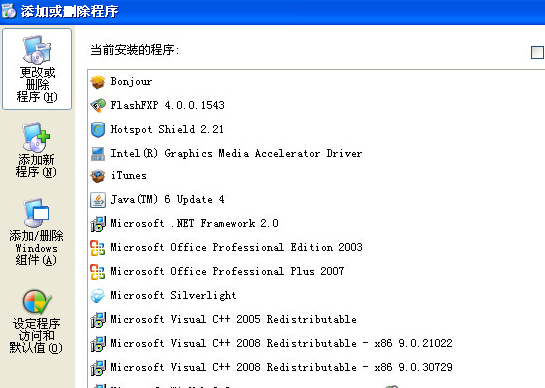Open 设定程序访问和默认值 sidebar icon
The image size is (545, 388).
(37, 302)
